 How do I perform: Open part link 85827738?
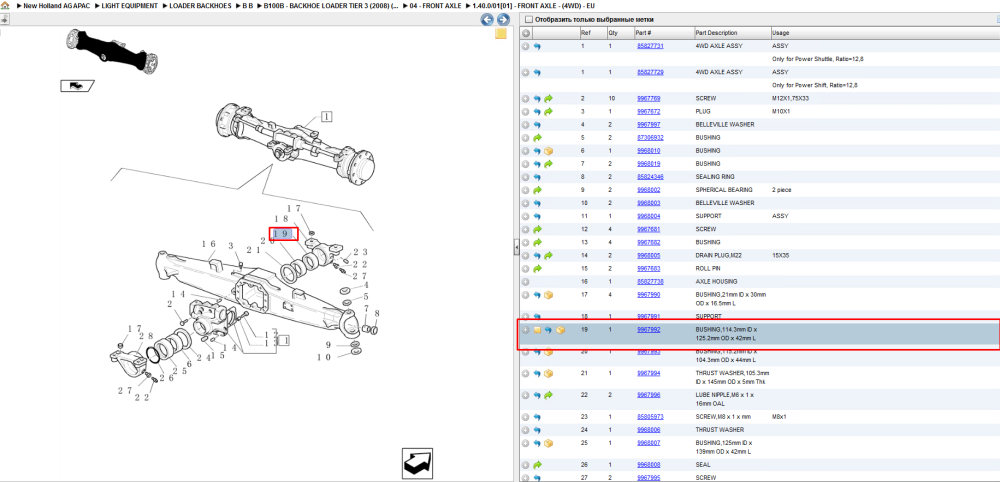point(650,281)
